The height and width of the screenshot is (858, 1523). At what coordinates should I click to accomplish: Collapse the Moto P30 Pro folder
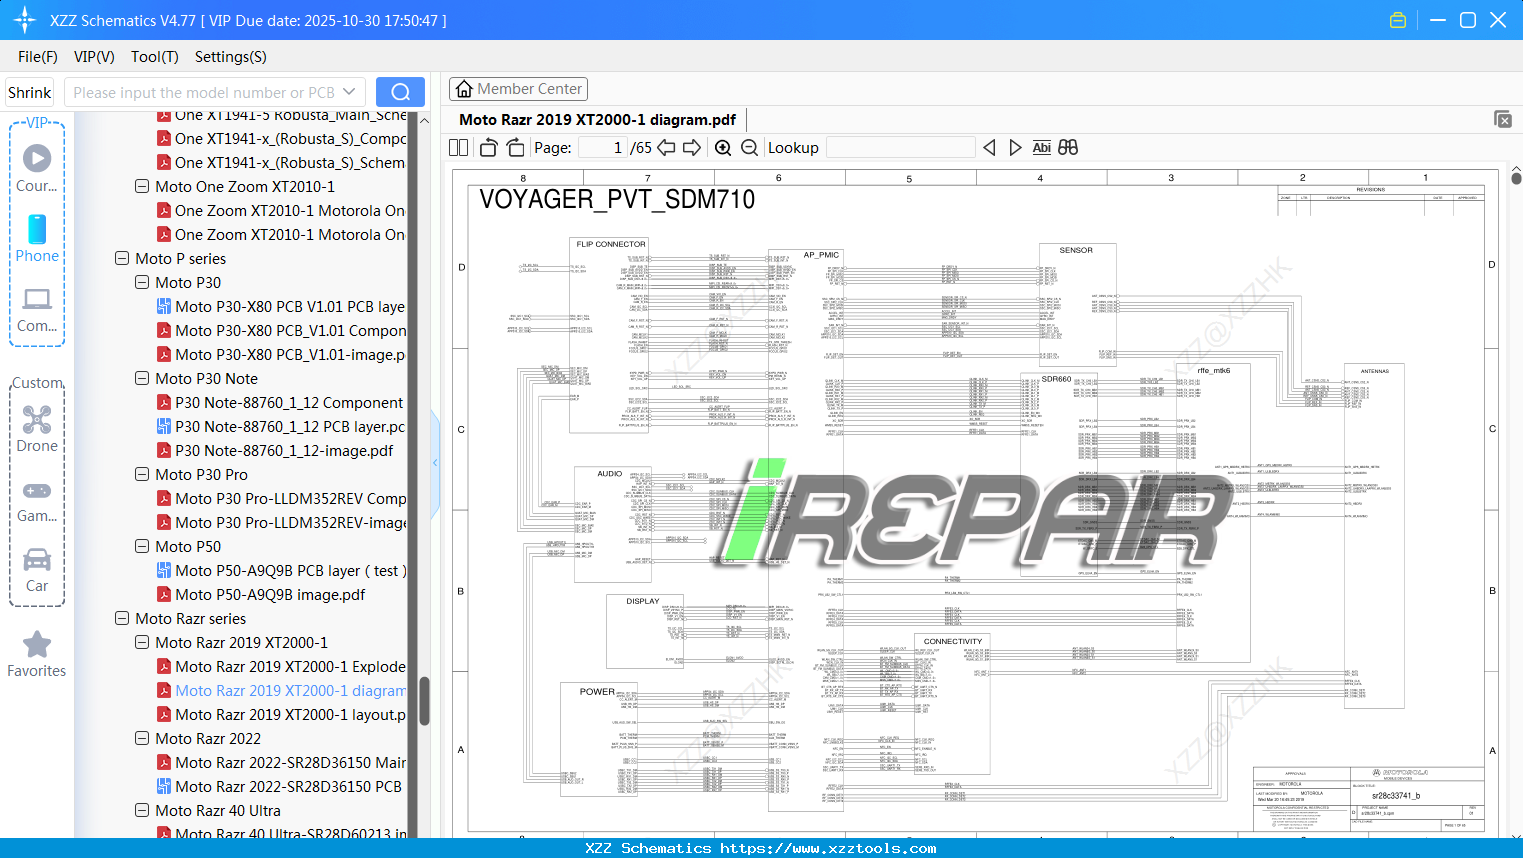coord(142,474)
